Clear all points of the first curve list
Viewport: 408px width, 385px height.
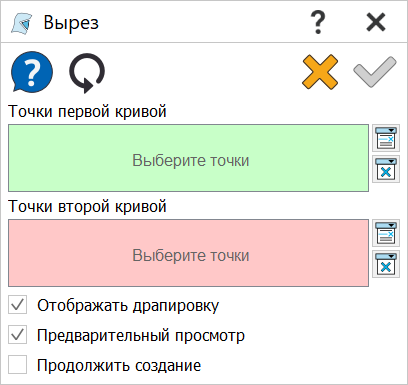[386, 169]
